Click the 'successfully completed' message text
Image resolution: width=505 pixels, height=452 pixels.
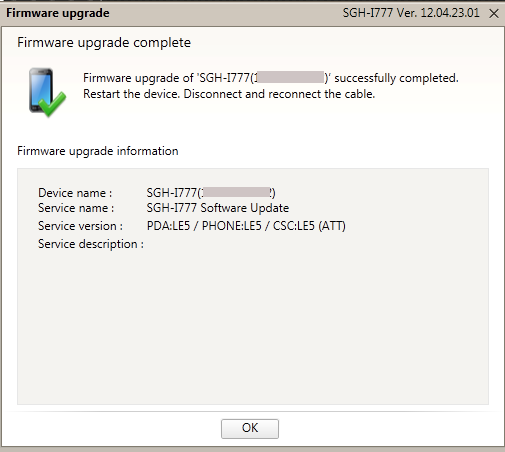click(x=396, y=78)
